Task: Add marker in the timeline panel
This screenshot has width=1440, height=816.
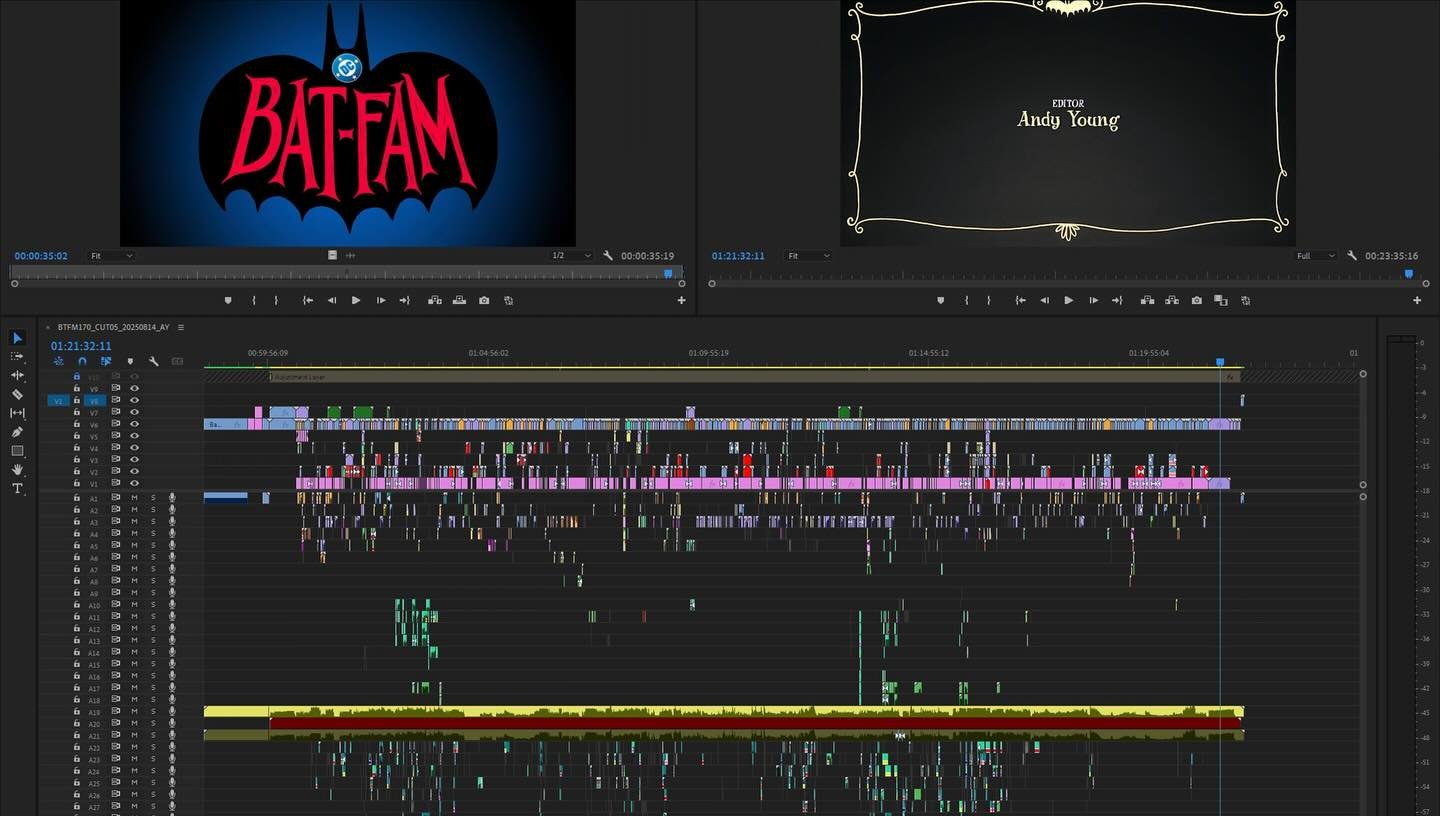Action: click(x=130, y=361)
